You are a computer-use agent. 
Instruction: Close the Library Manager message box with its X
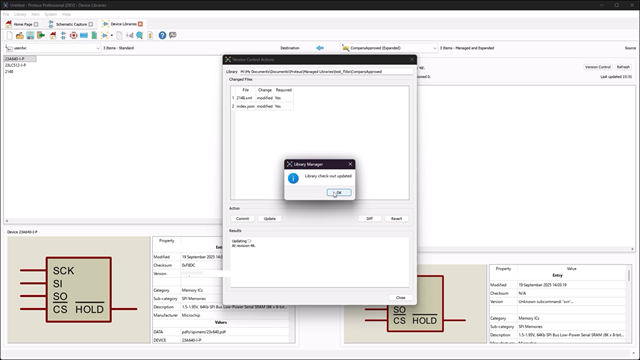350,164
